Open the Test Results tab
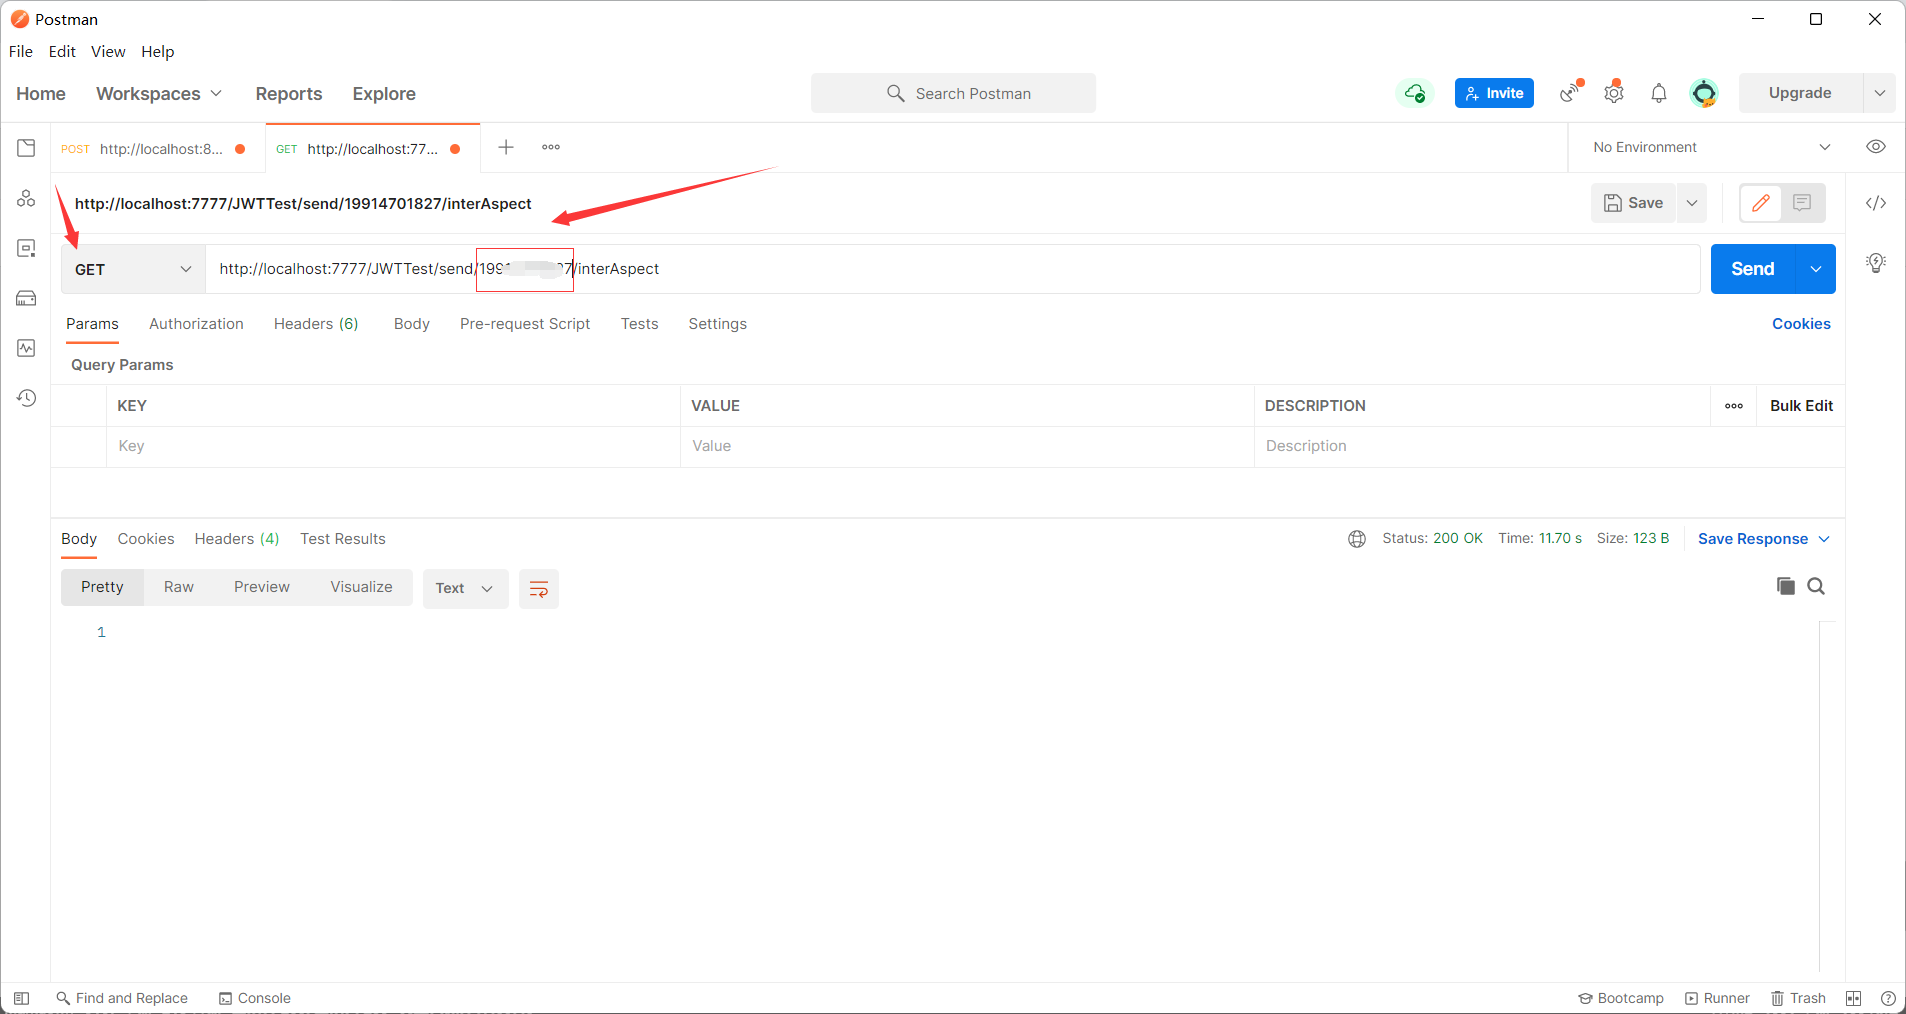Image resolution: width=1906 pixels, height=1014 pixels. (343, 539)
